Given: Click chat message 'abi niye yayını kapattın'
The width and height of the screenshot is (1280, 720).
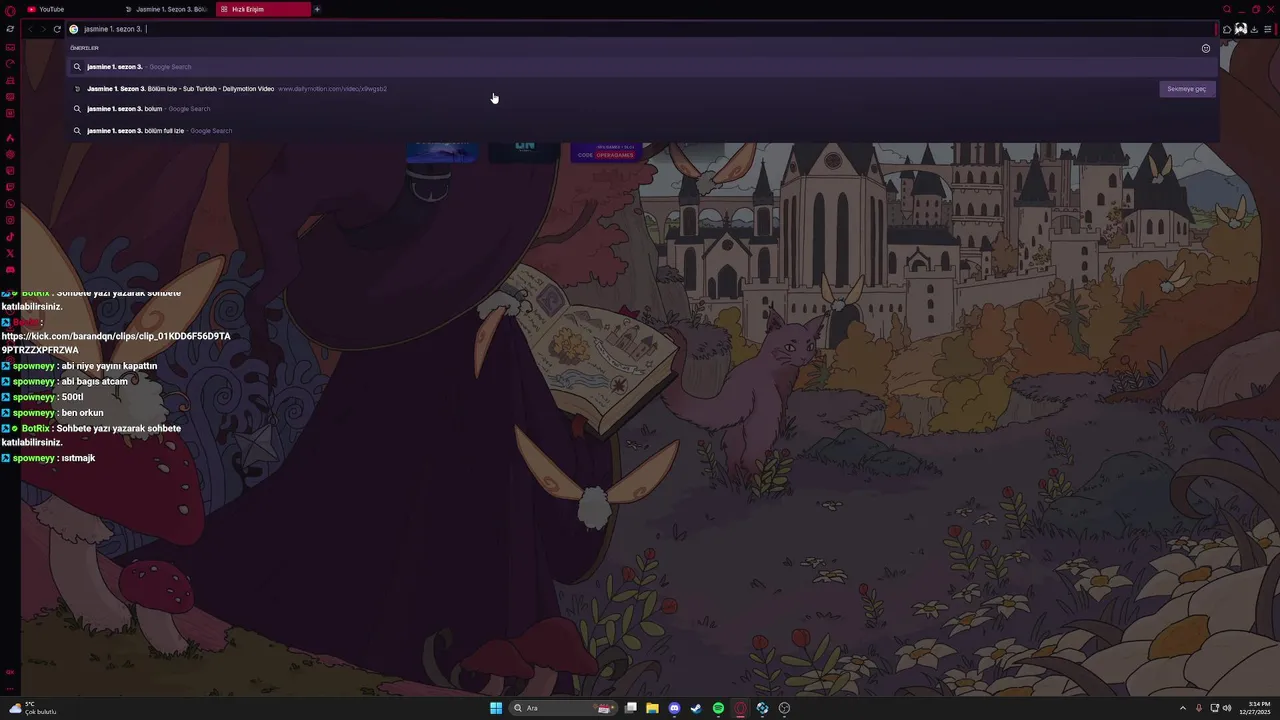Looking at the screenshot, I should point(109,366).
